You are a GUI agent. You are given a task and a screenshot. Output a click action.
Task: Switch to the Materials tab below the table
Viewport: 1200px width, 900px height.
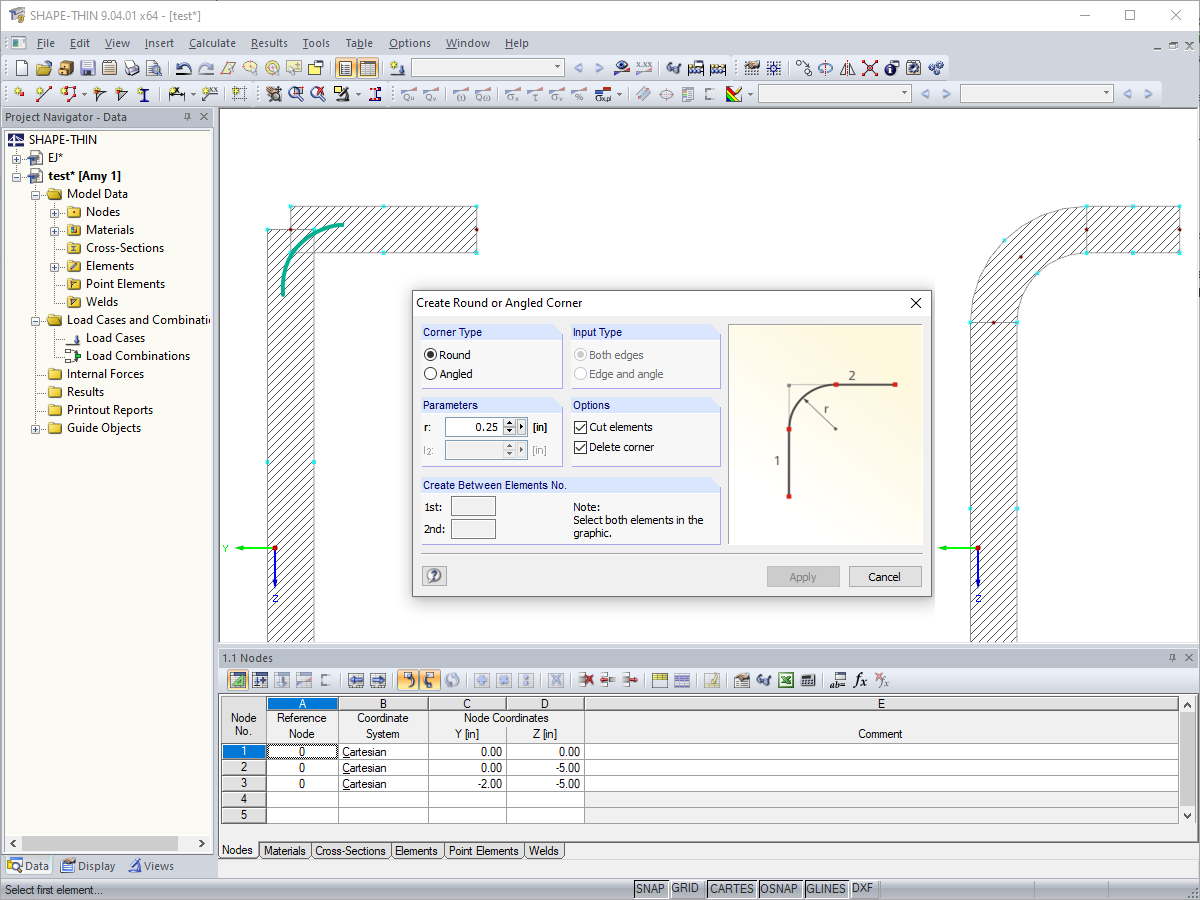(x=285, y=851)
